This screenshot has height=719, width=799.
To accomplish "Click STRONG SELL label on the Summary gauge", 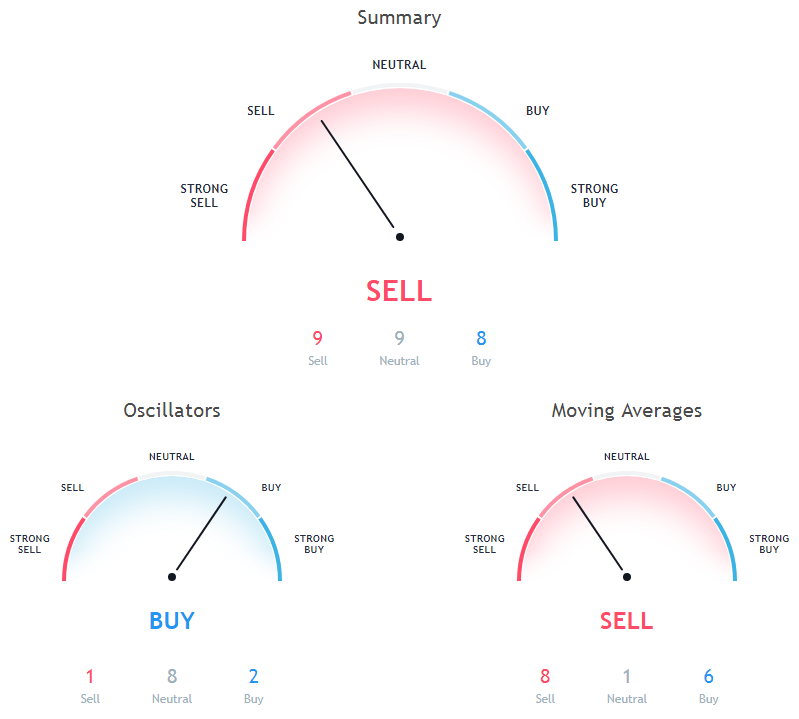I will pos(204,195).
